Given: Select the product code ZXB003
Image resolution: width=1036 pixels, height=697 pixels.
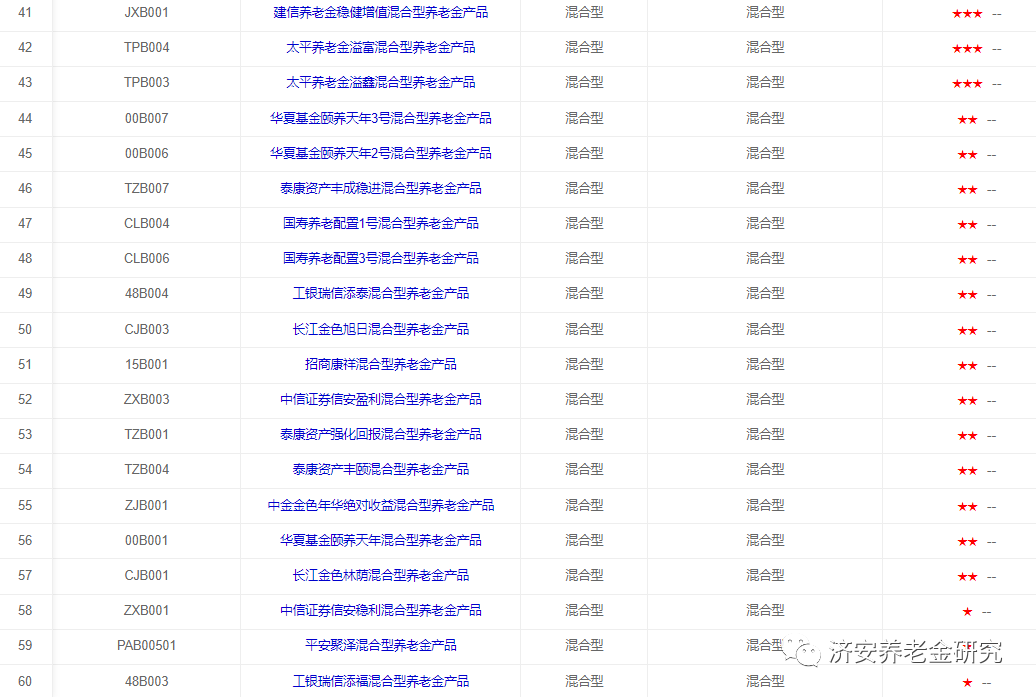Looking at the screenshot, I should click(147, 399).
